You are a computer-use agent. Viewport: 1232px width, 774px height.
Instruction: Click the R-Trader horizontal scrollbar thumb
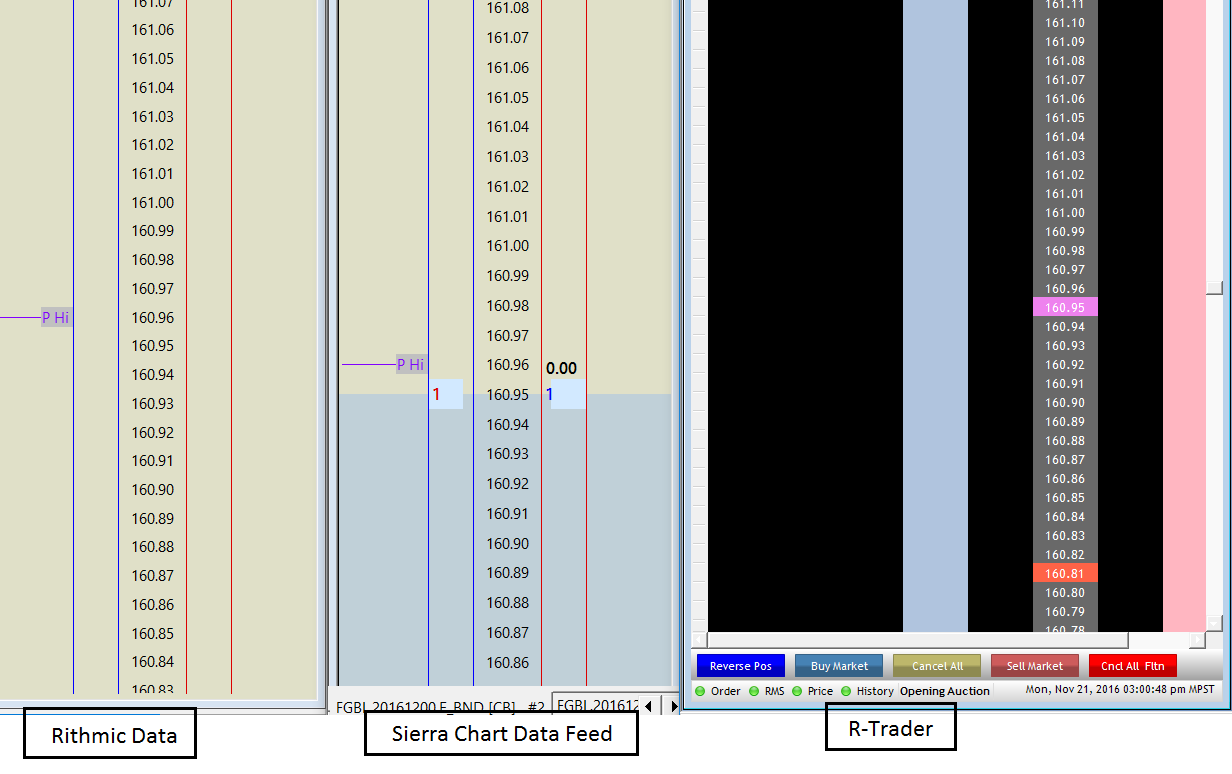(917, 640)
